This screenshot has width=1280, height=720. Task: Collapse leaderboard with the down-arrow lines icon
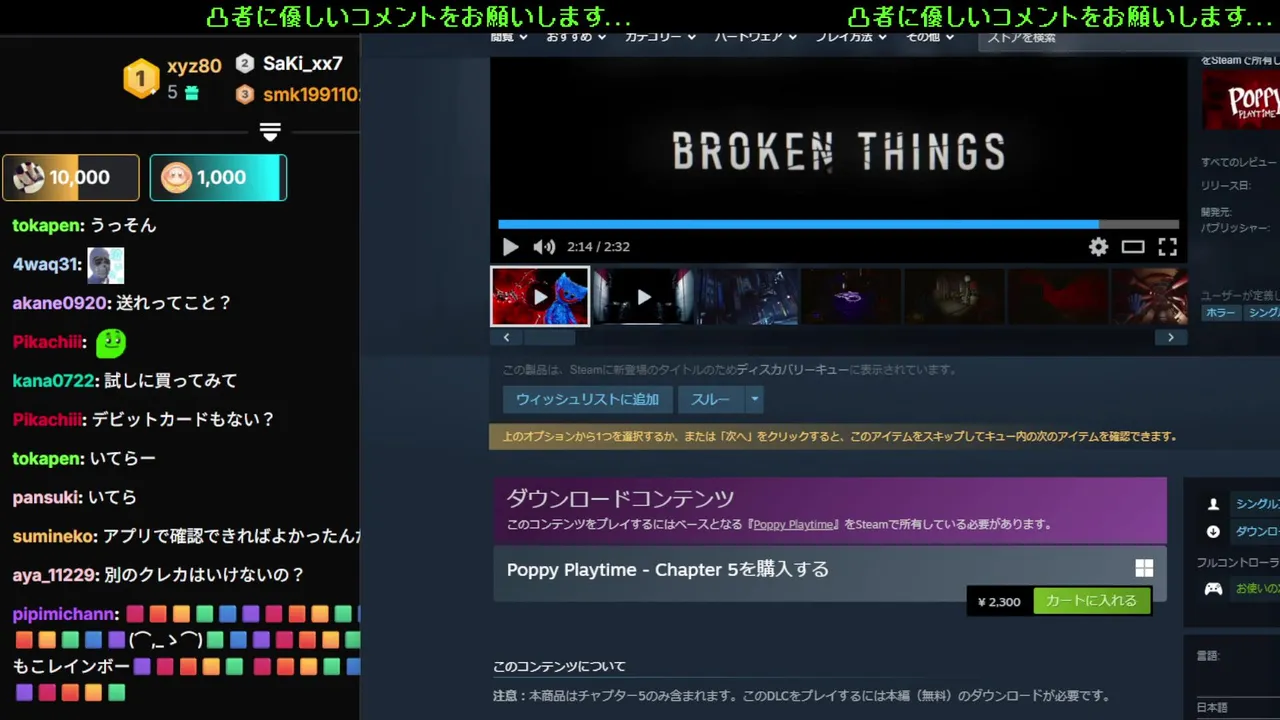click(270, 132)
